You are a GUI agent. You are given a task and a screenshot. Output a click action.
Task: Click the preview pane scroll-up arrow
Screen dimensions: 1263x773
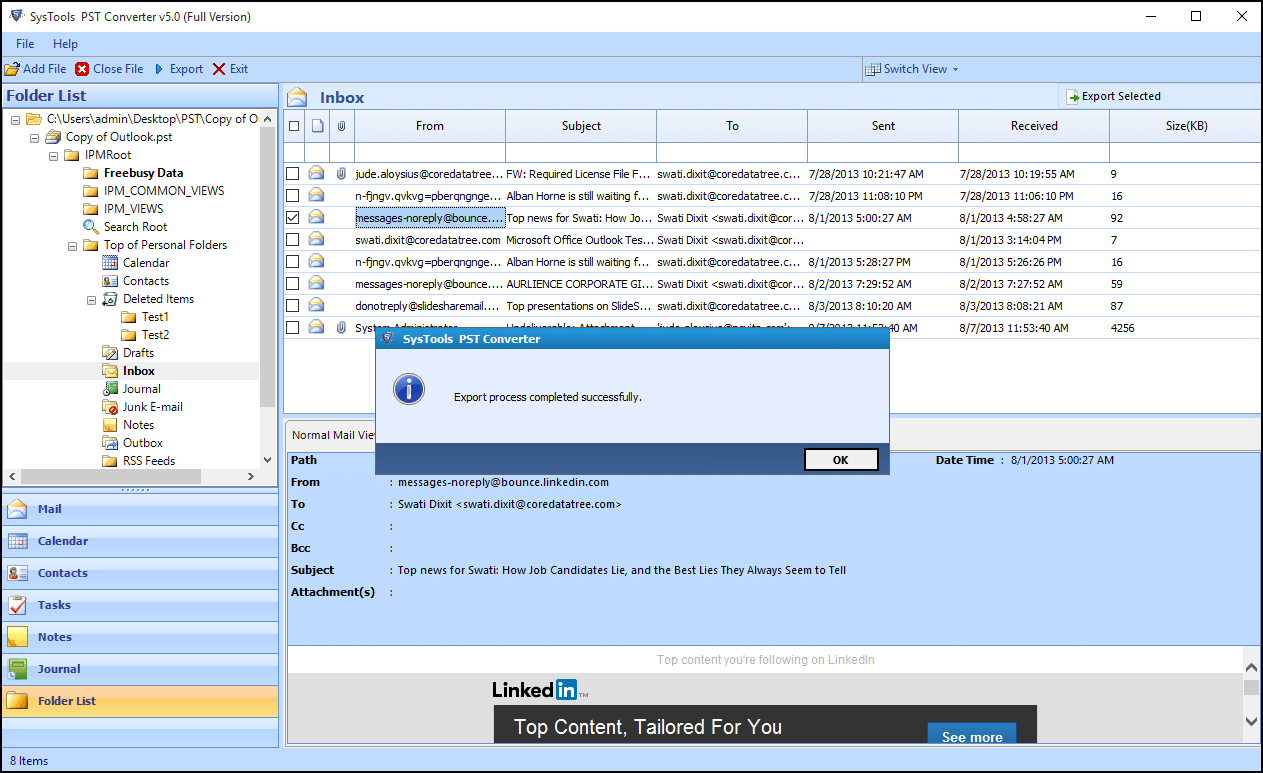click(1252, 666)
